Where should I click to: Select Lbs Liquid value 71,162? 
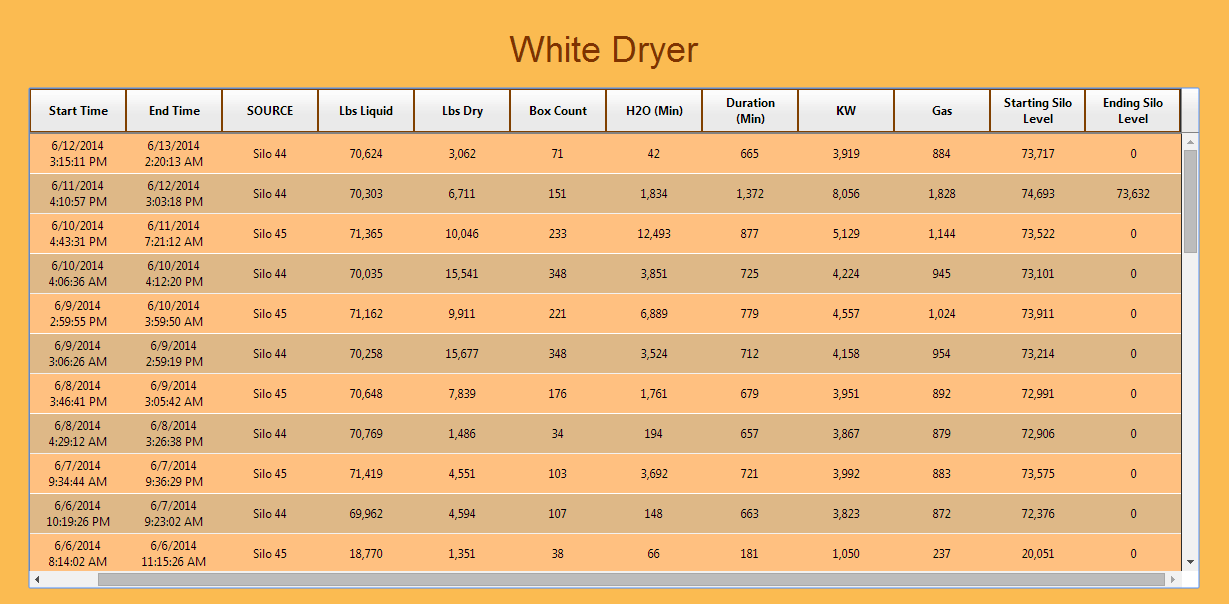pos(366,314)
